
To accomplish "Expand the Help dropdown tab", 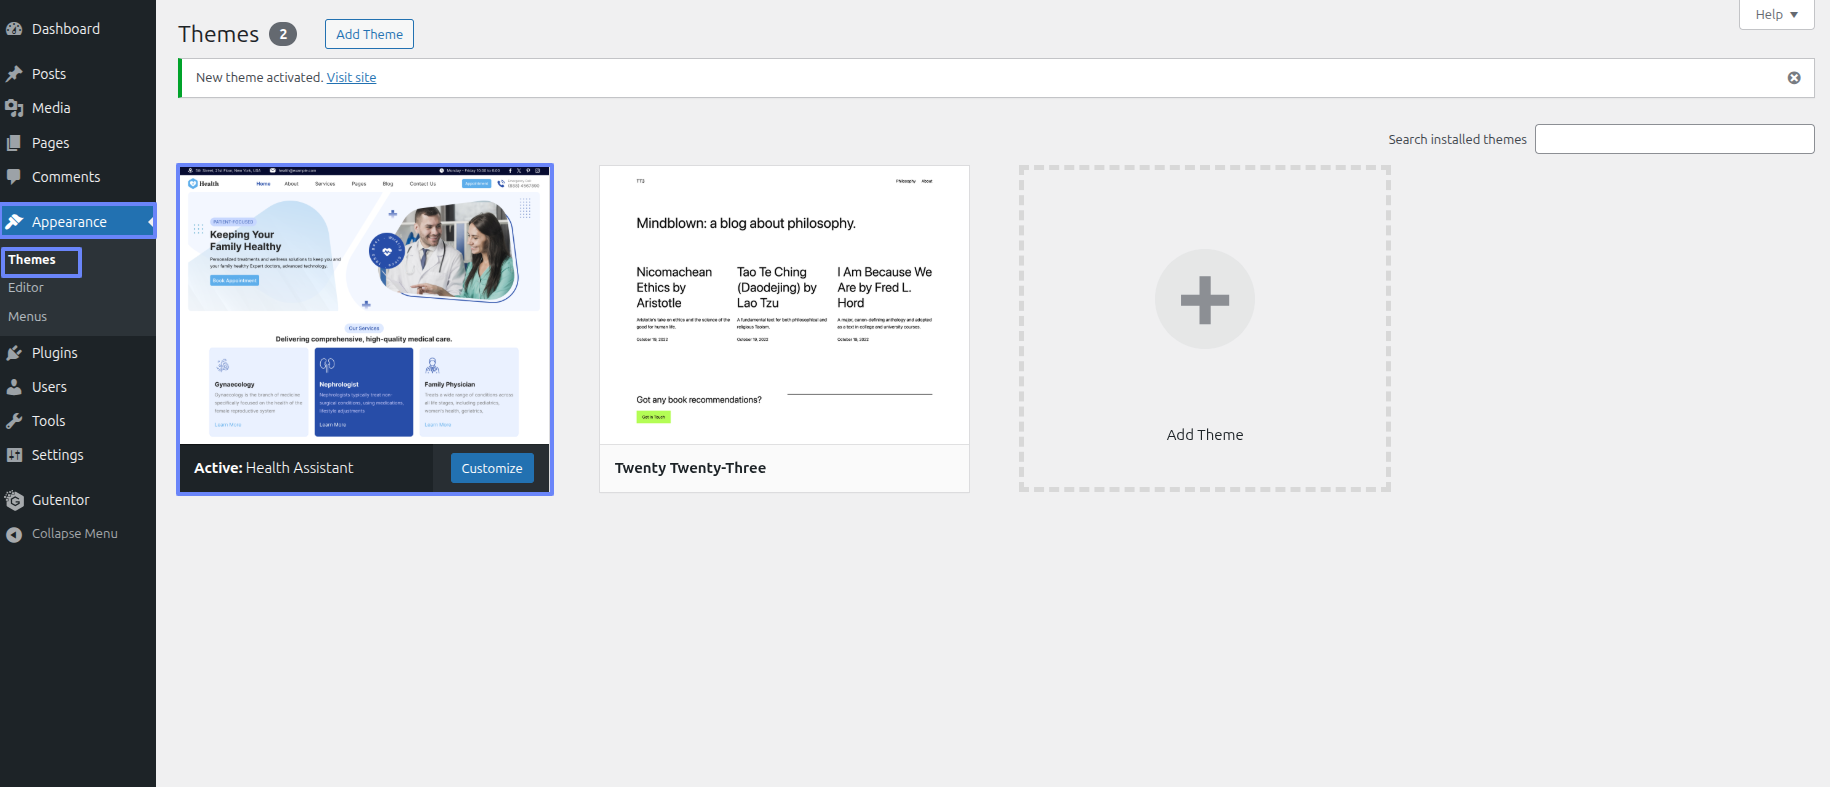I will tap(1776, 15).
